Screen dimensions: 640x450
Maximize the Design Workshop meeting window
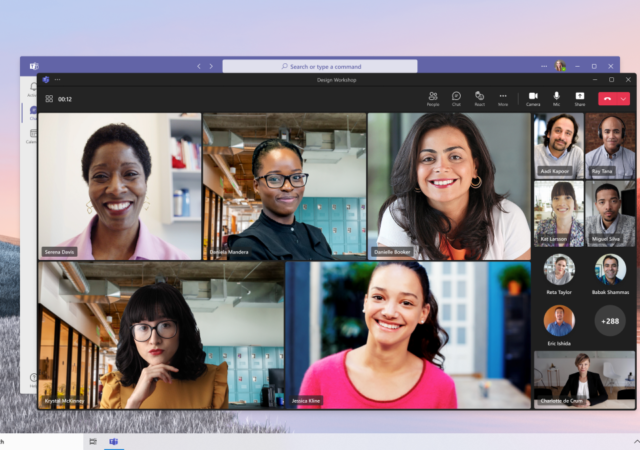(x=611, y=80)
